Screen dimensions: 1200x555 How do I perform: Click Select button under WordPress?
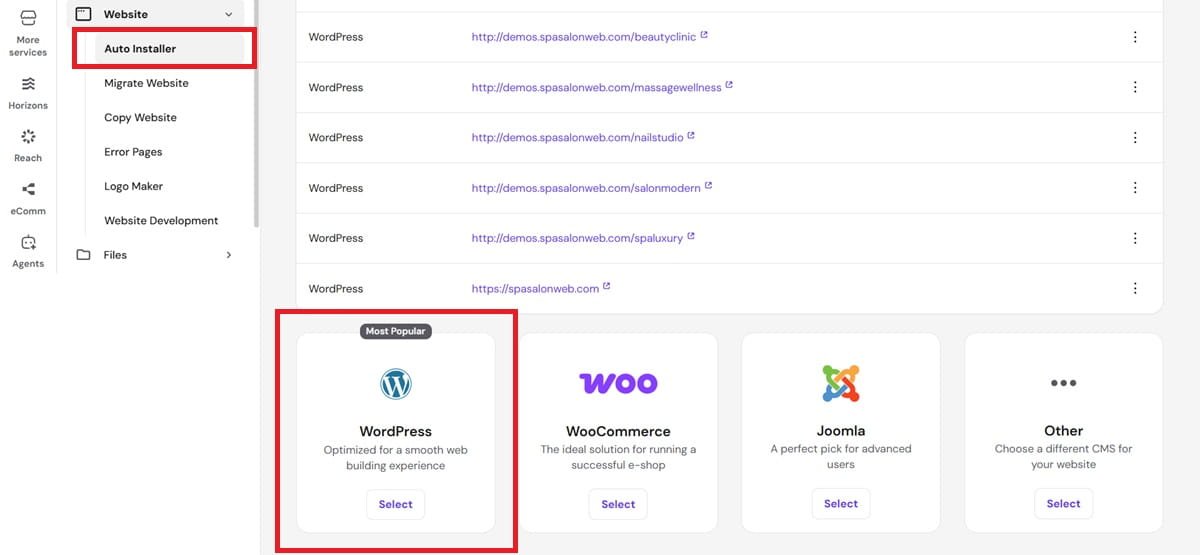(x=396, y=504)
